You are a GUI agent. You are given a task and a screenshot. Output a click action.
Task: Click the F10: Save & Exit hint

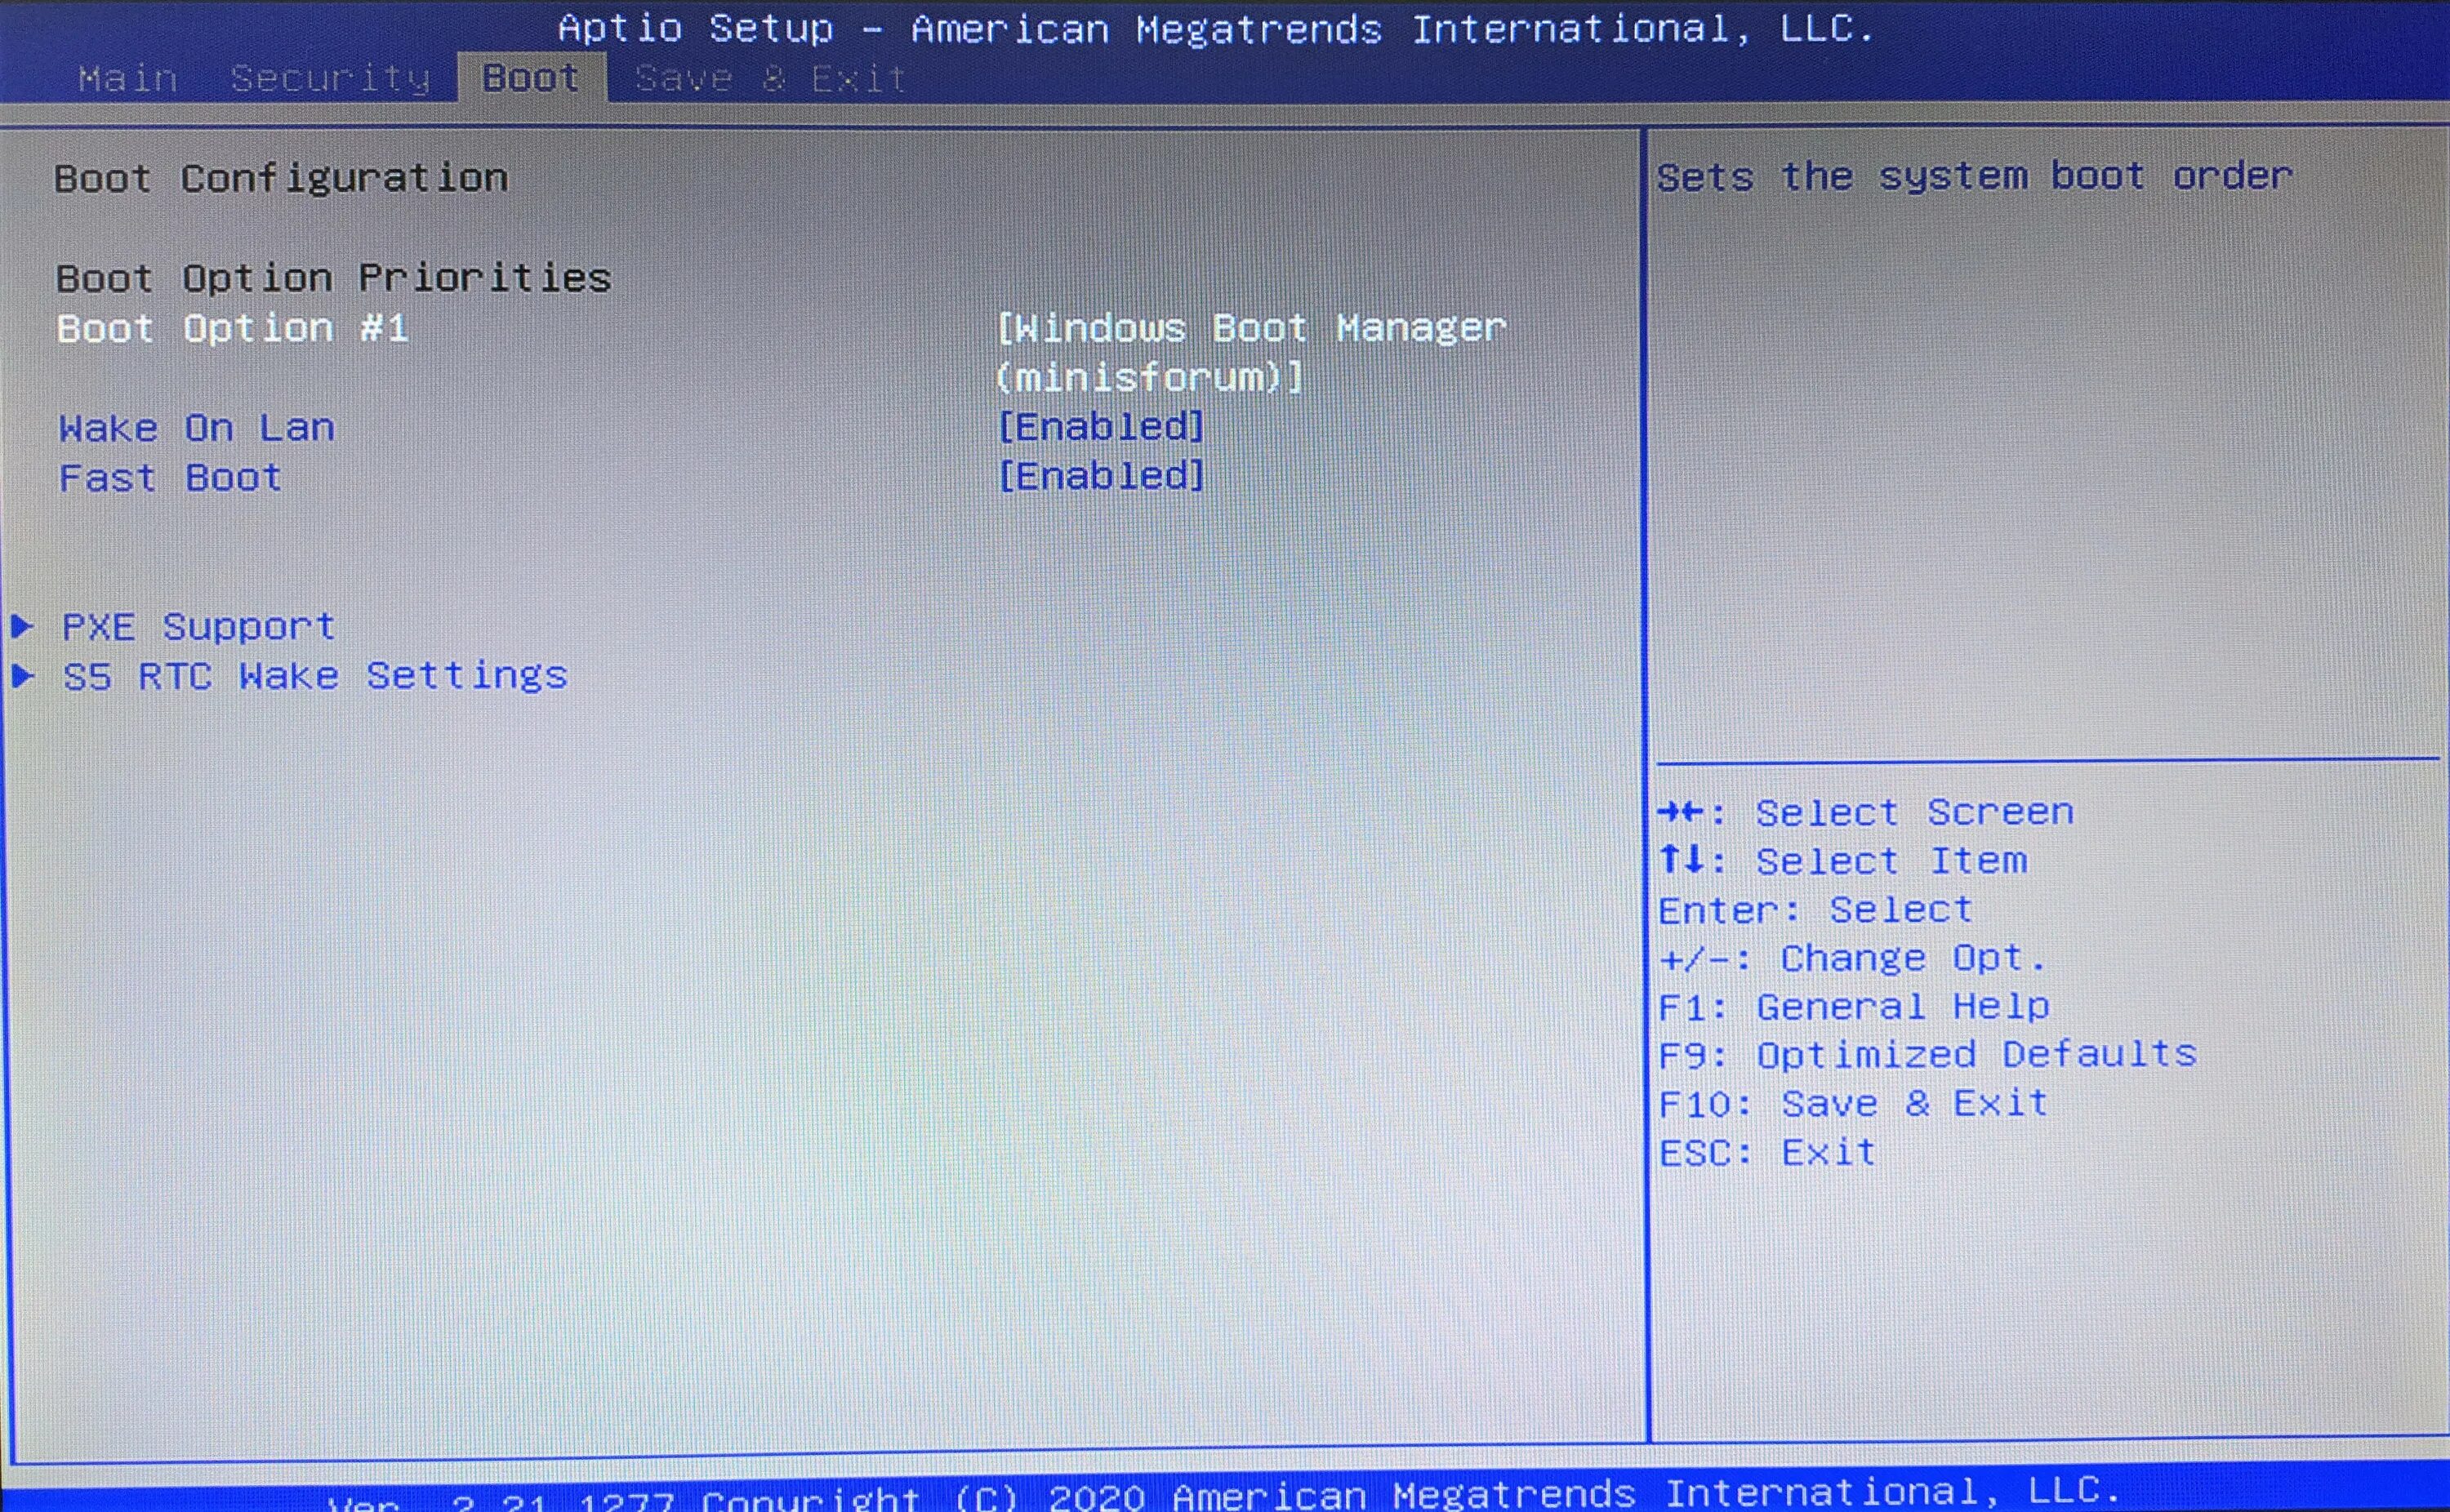[x=1854, y=1103]
